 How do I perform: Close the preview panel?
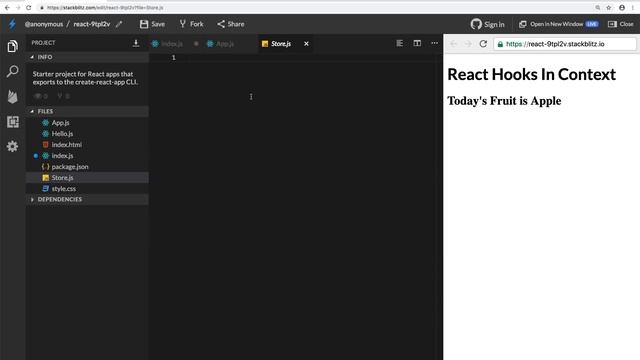pyautogui.click(x=621, y=24)
